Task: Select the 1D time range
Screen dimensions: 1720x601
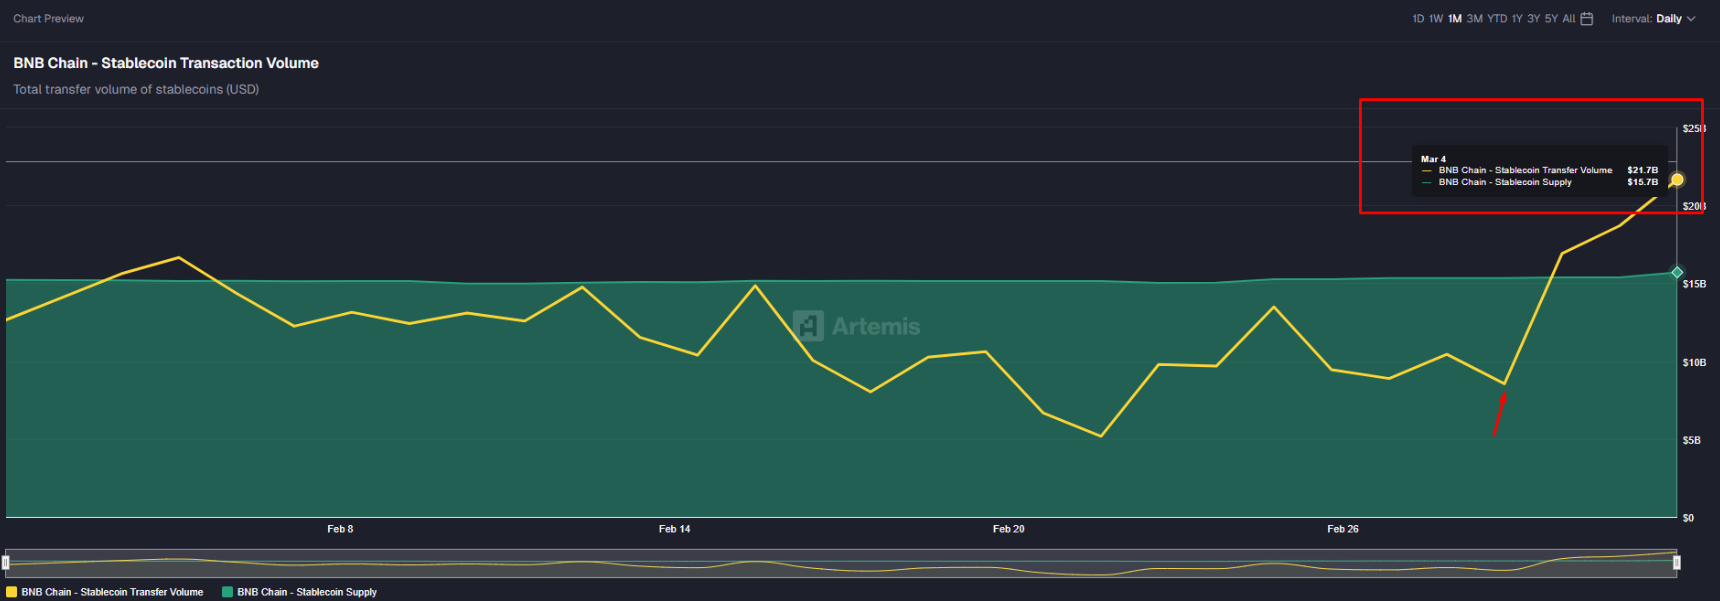Action: click(x=1418, y=19)
